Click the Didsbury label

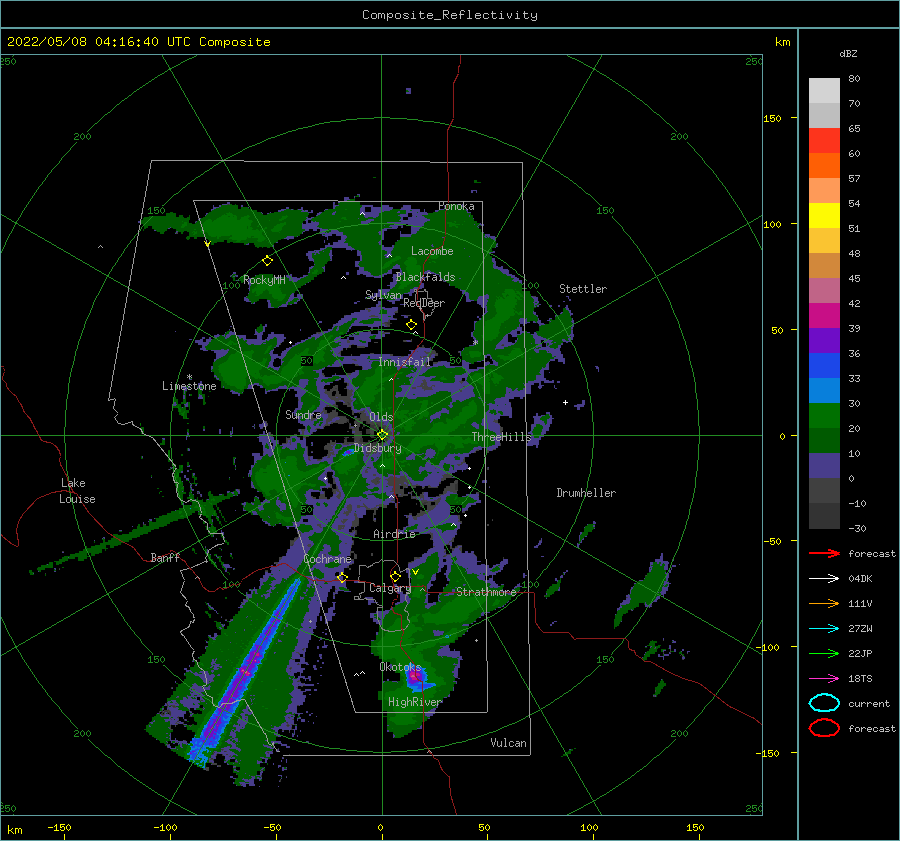[x=378, y=448]
